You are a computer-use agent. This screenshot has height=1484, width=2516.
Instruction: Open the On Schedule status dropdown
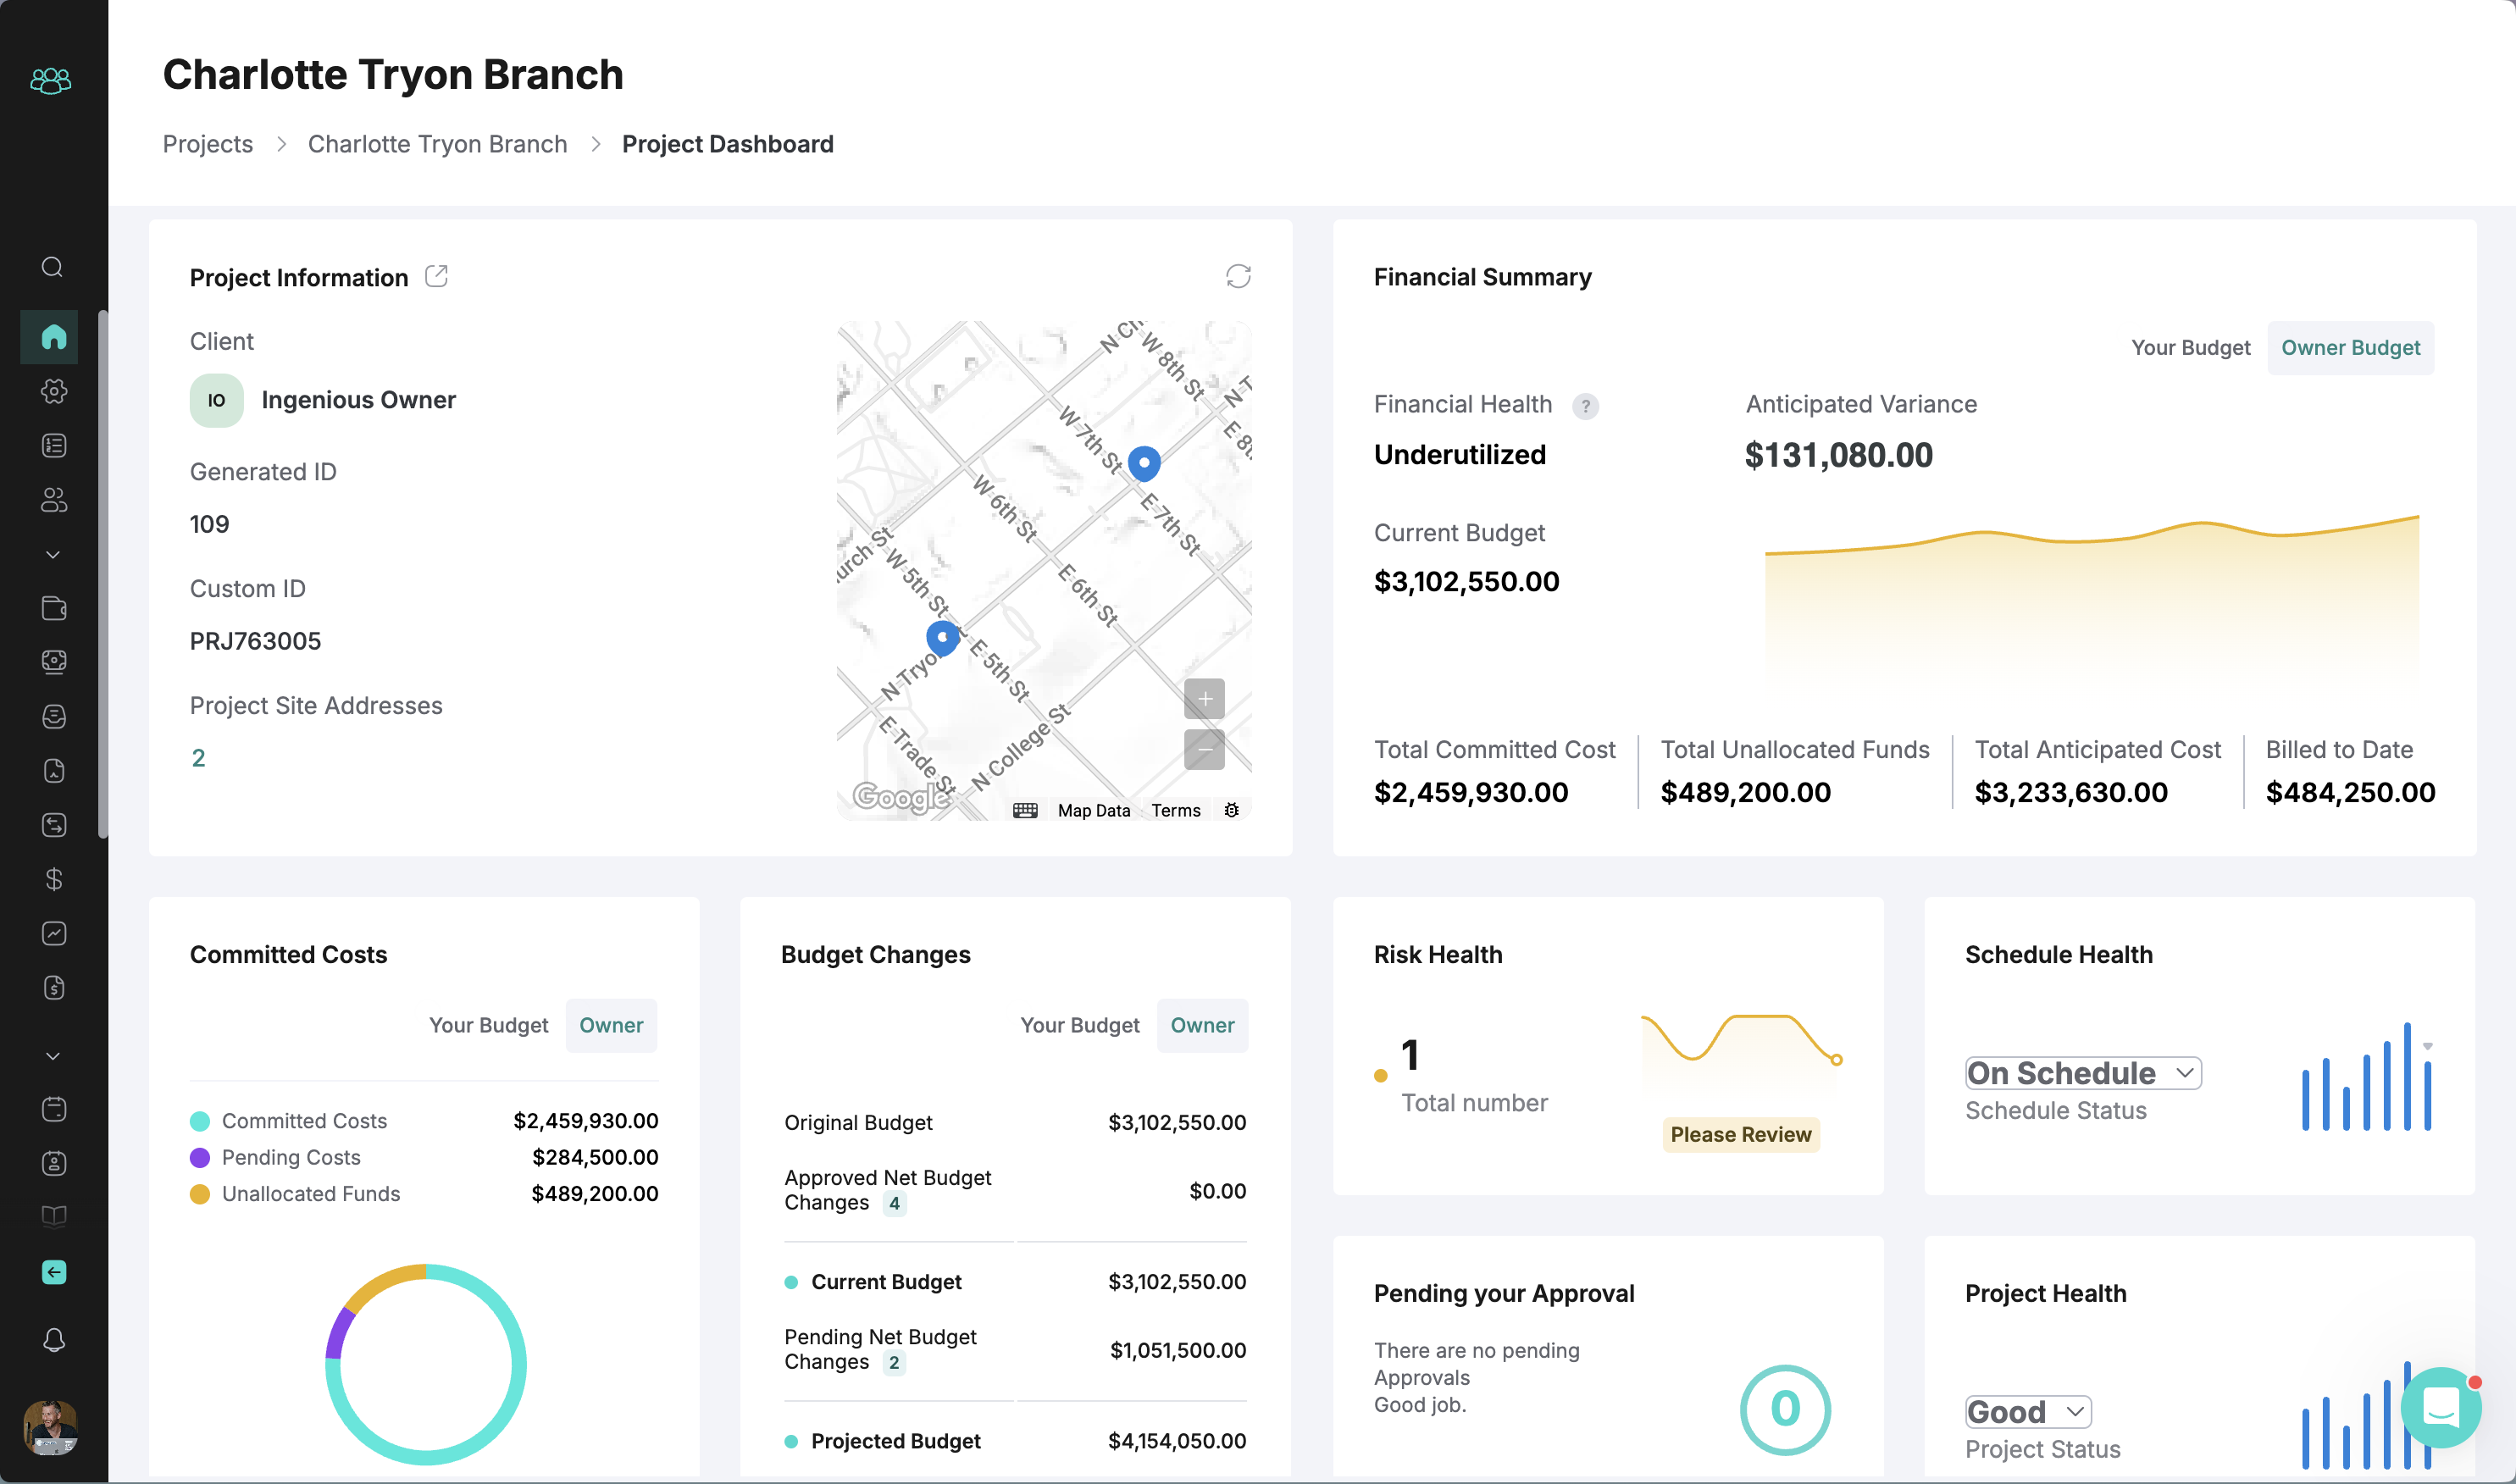tap(2083, 1073)
